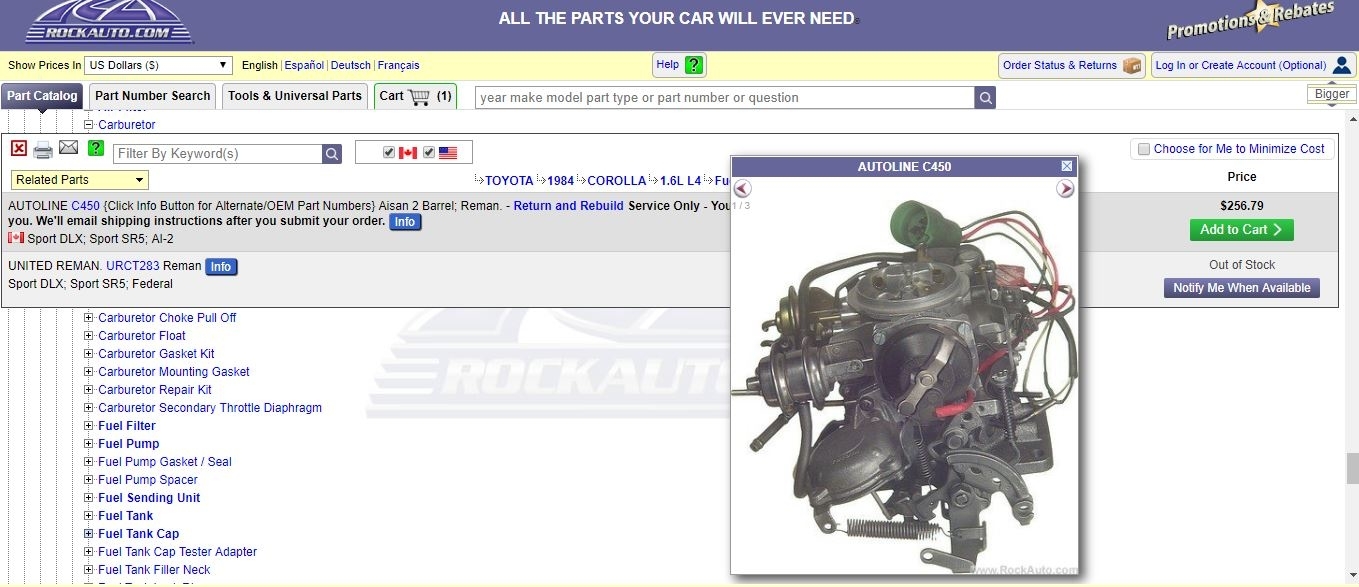Viewport: 1359px width, 587px height.
Task: Open Fuel Tank Filler Neck category
Action: tap(154, 570)
